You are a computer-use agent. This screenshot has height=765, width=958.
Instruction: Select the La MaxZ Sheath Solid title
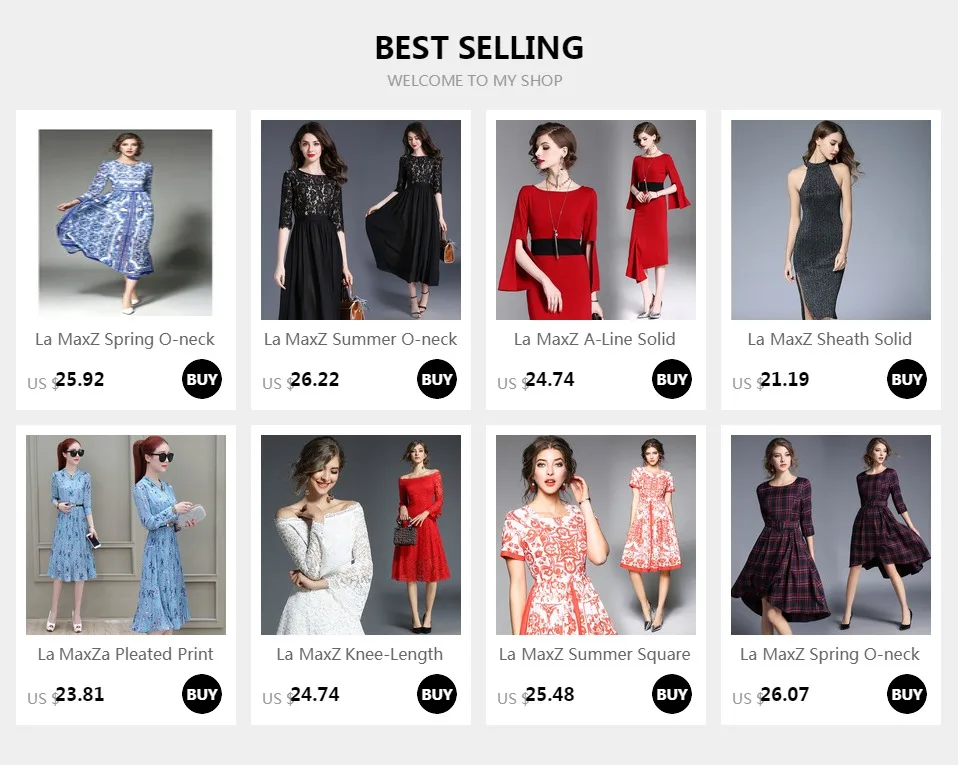point(830,339)
